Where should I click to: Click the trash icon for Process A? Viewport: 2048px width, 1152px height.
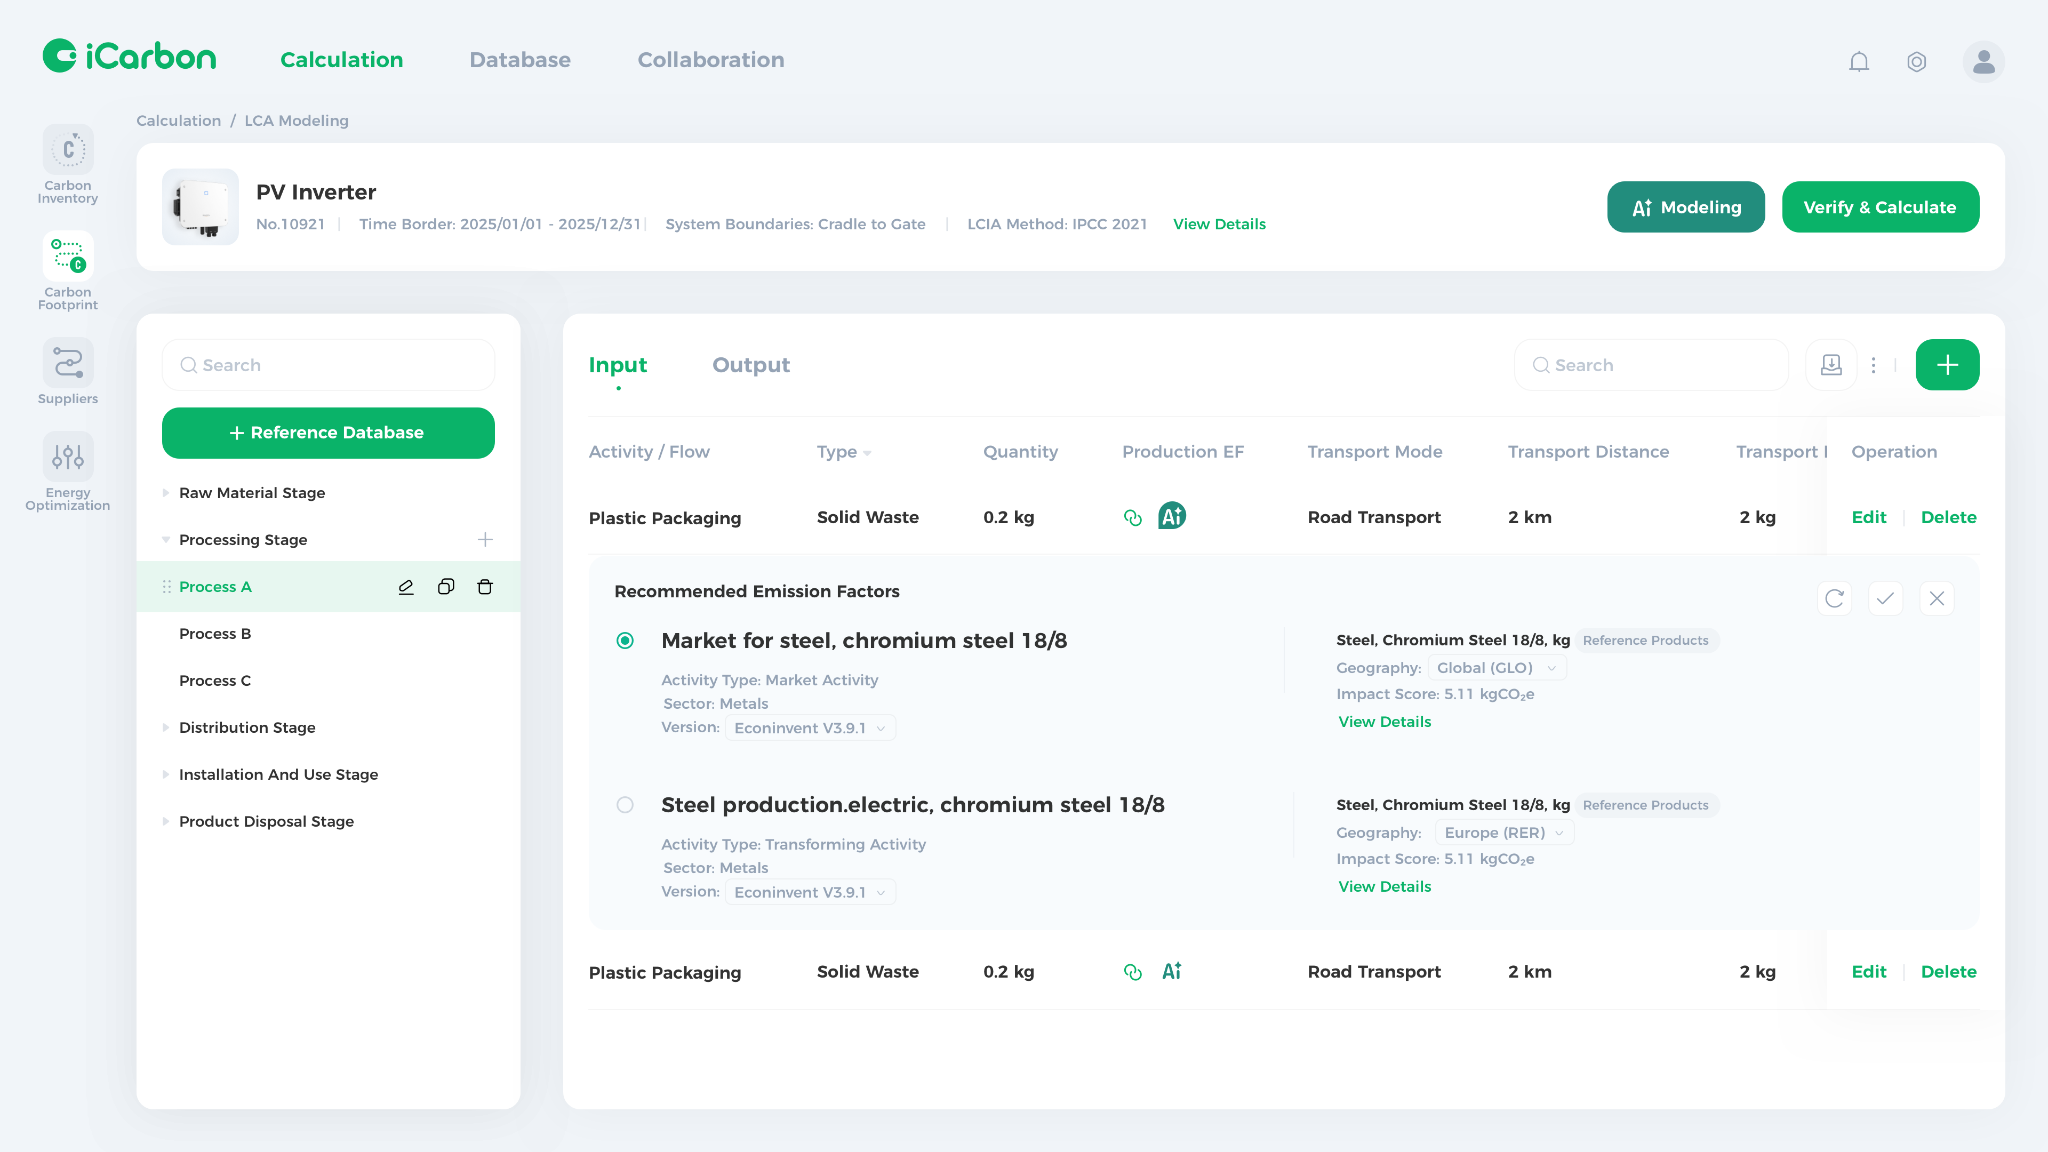[485, 587]
